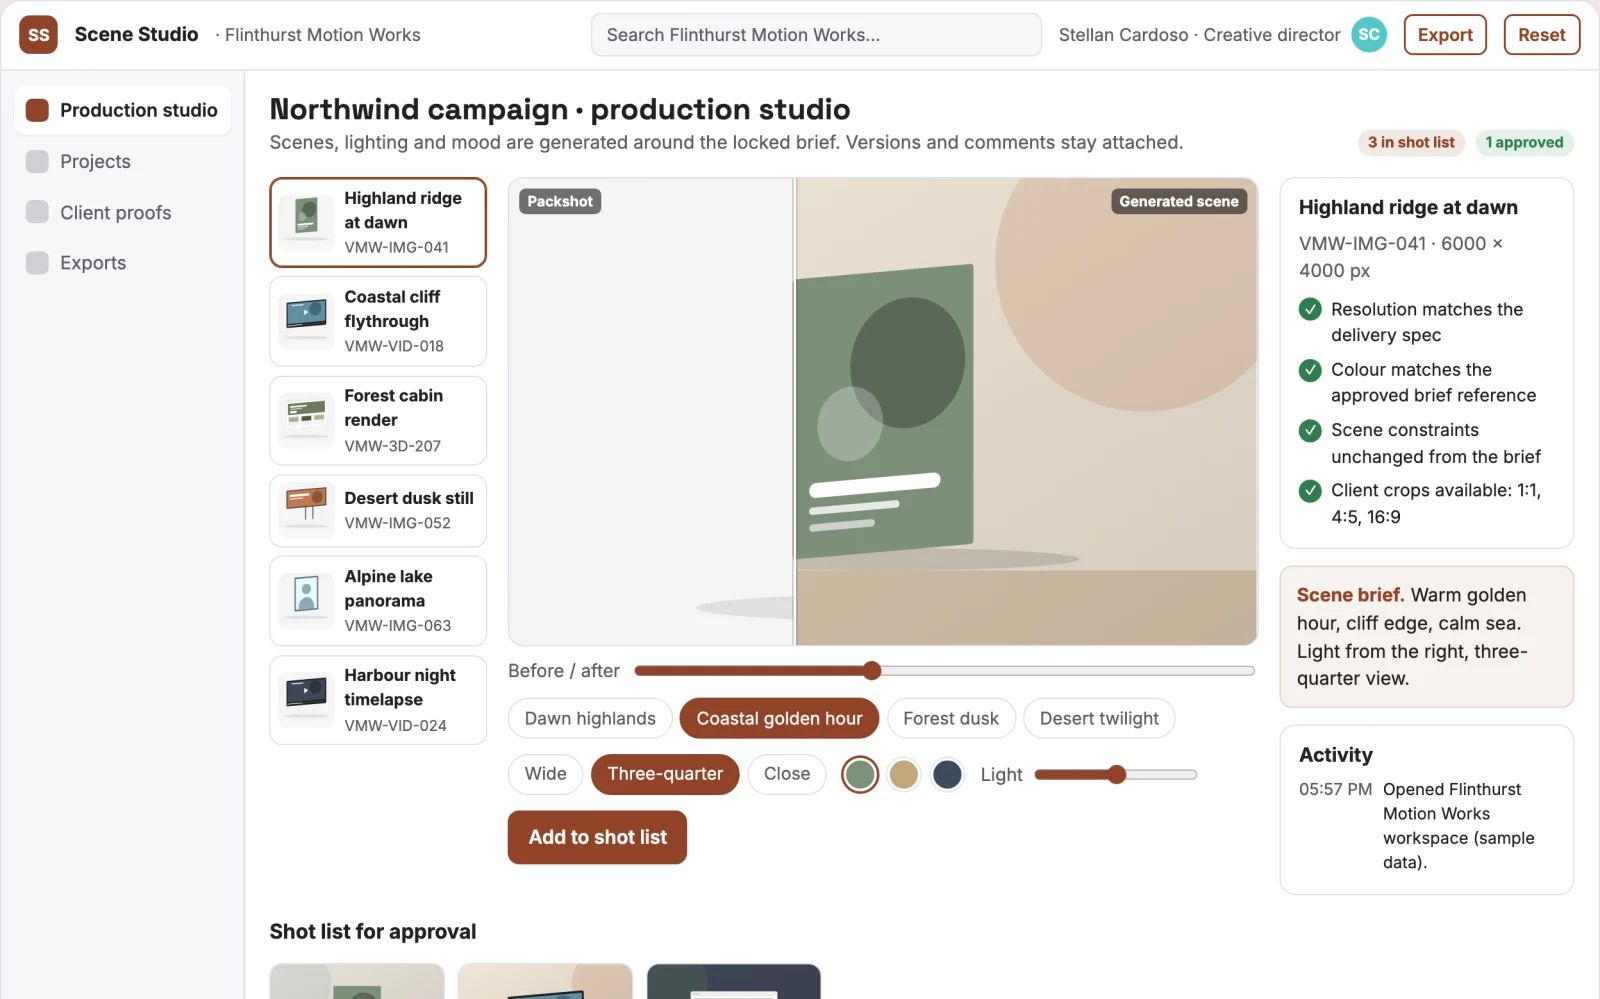The height and width of the screenshot is (999, 1600).
Task: Click the Production studio sidebar icon
Action: click(x=37, y=110)
